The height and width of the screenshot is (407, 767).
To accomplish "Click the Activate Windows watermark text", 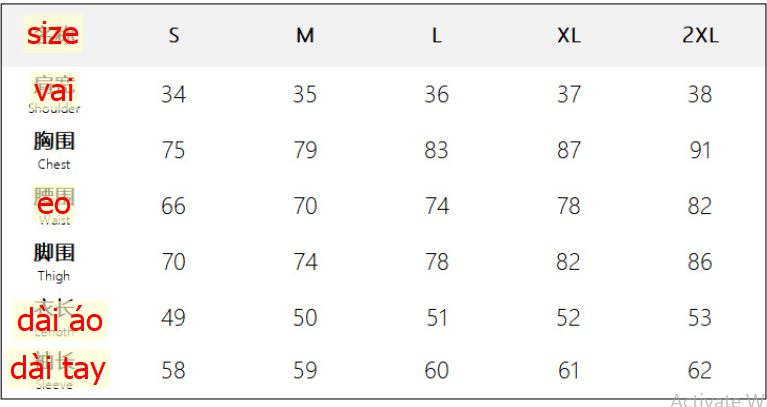I will 718,400.
